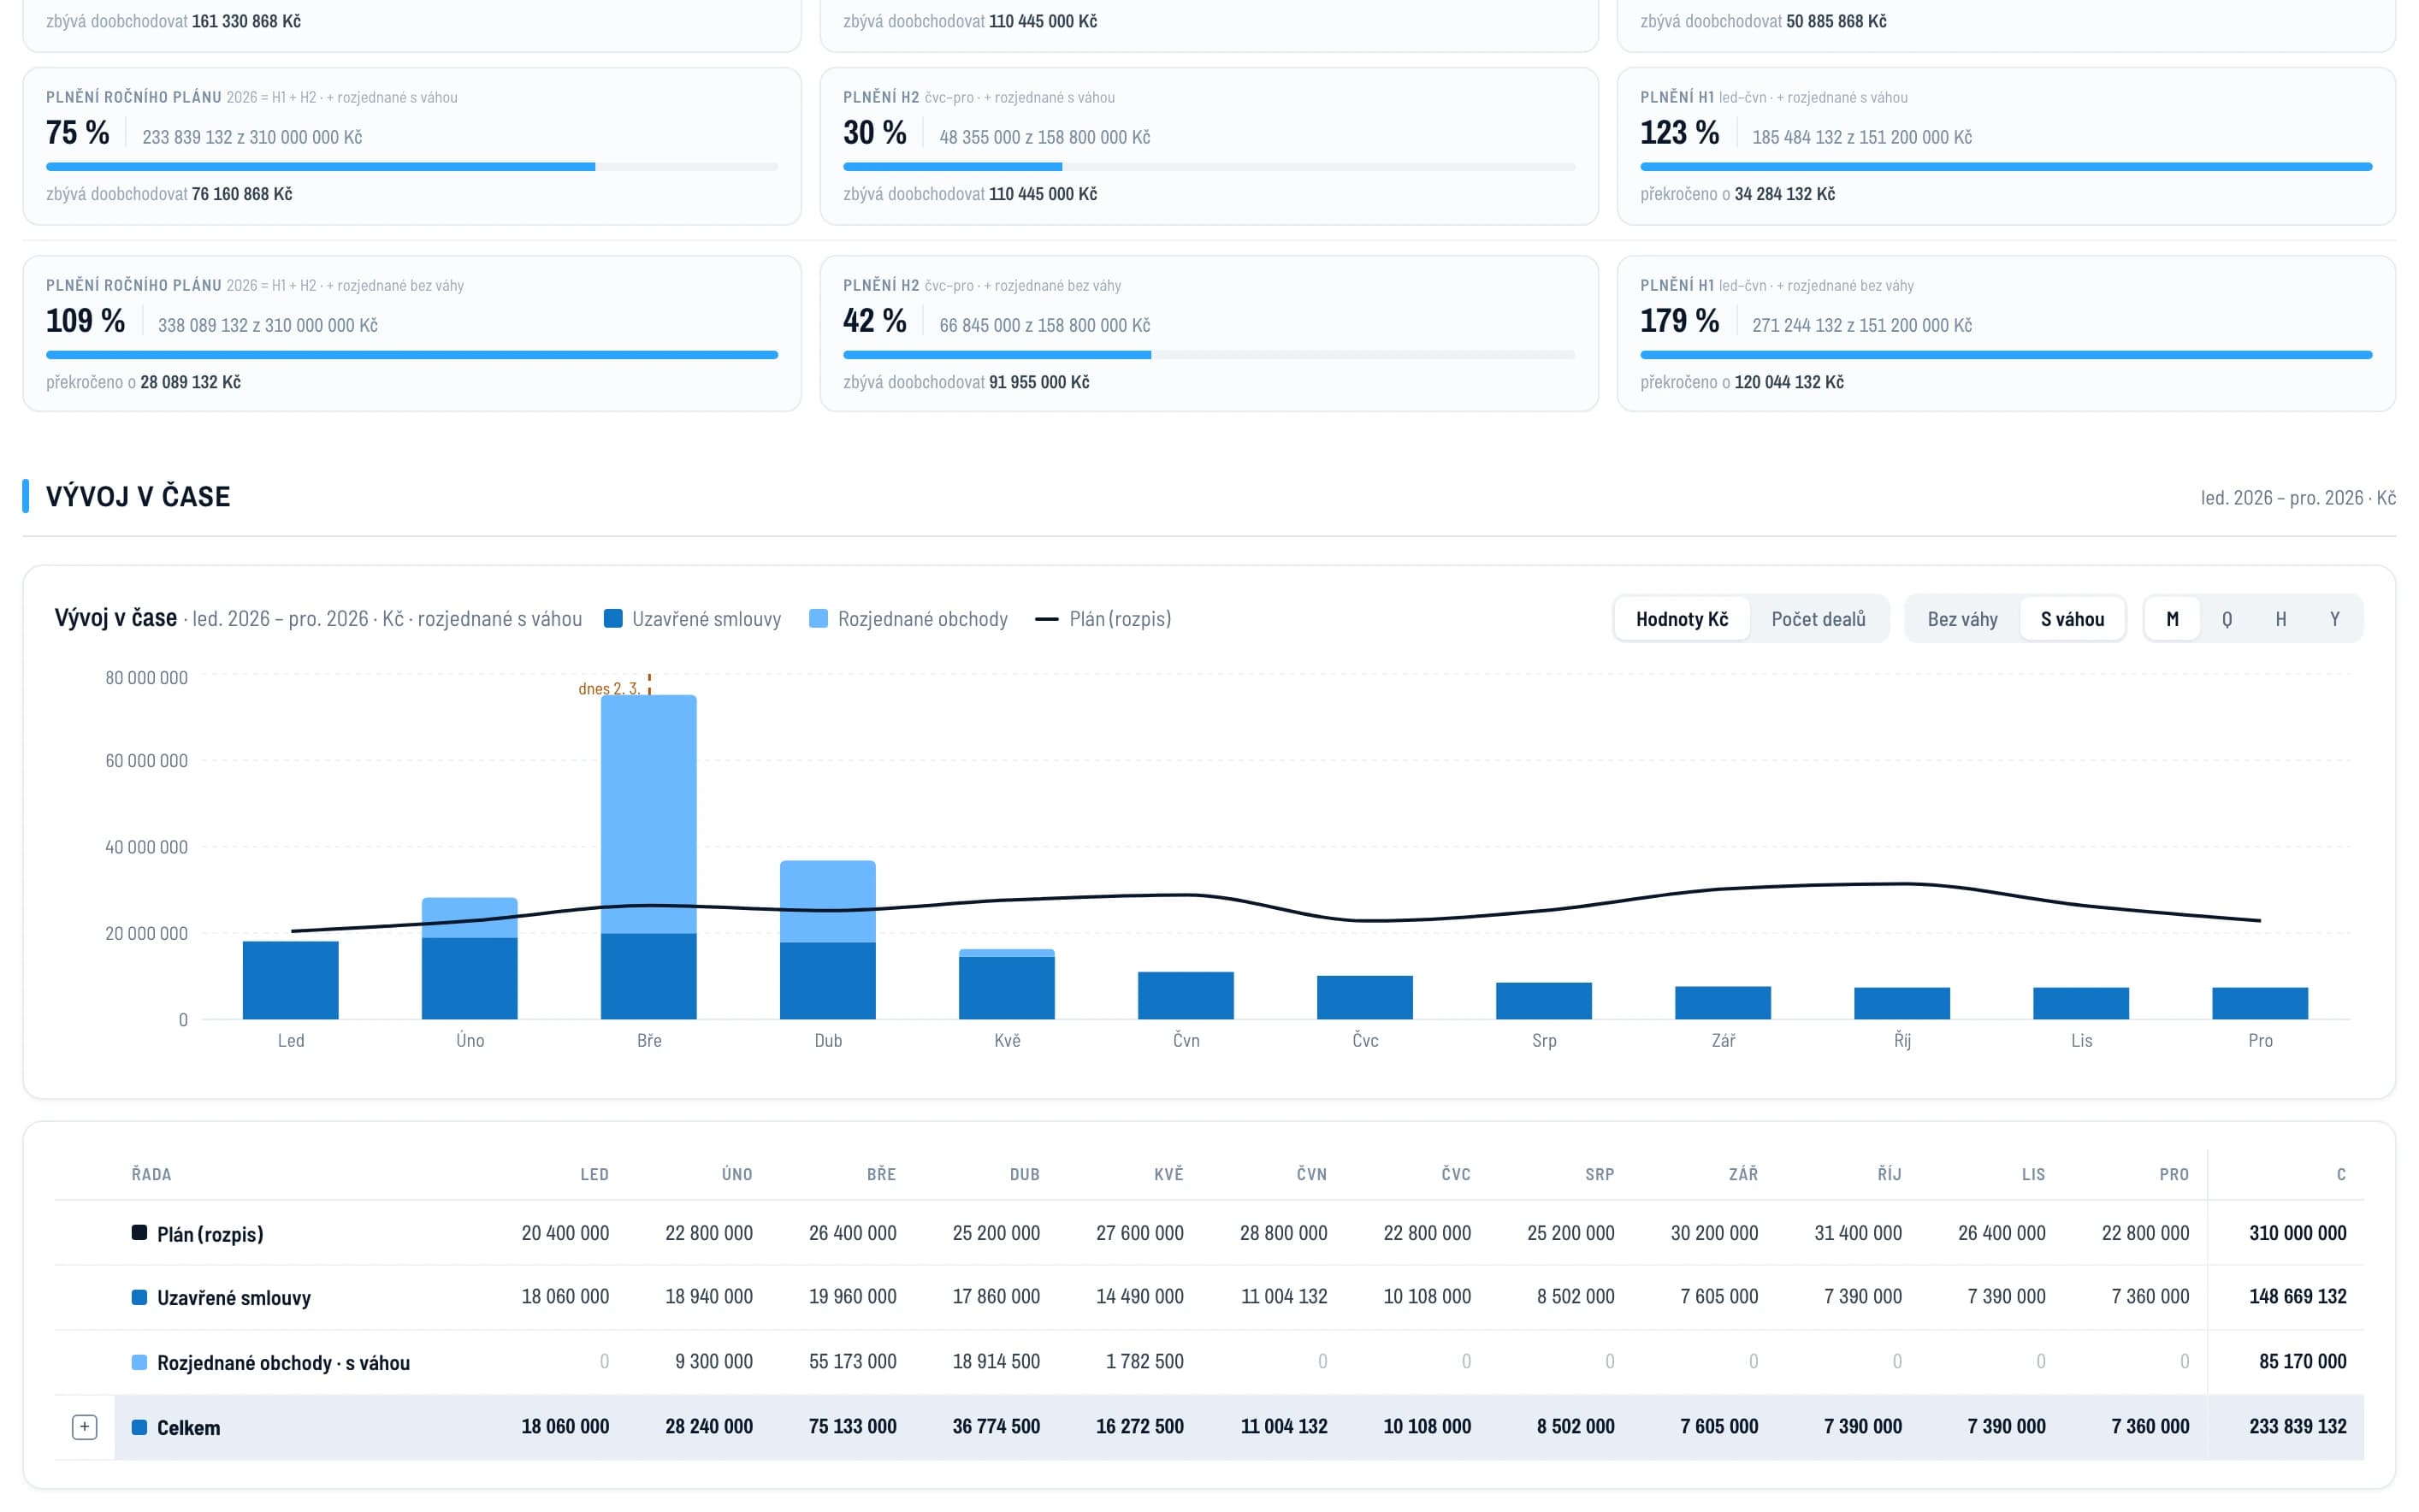This screenshot has width=2419, height=1512.
Task: Select Hodnoty Kč view
Action: pyautogui.click(x=1682, y=619)
